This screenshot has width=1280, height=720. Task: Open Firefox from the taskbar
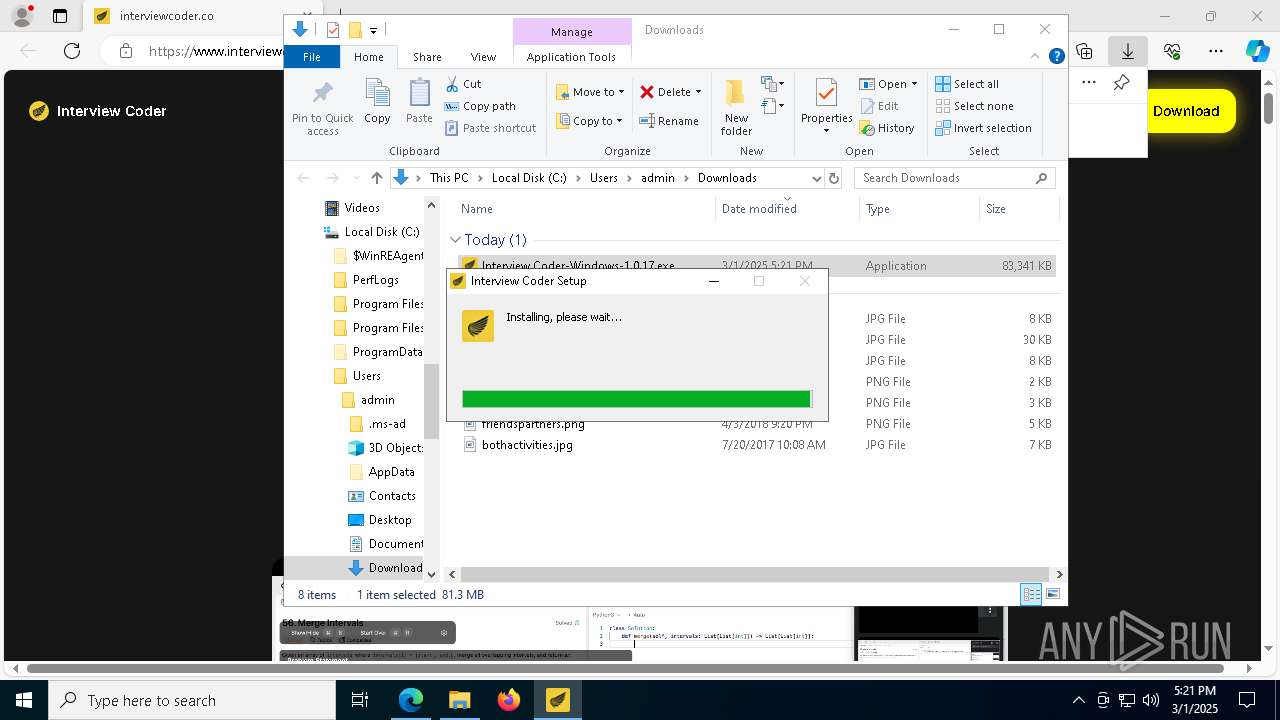509,700
